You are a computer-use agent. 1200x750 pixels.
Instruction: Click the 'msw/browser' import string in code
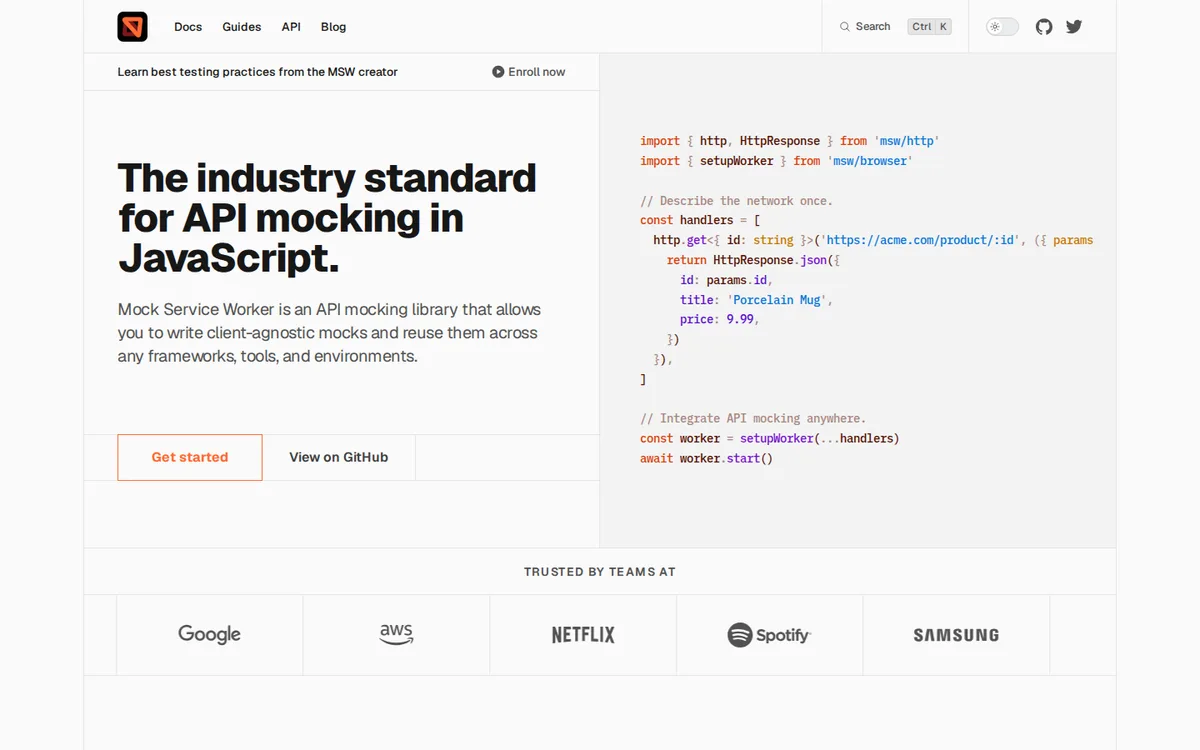(870, 161)
